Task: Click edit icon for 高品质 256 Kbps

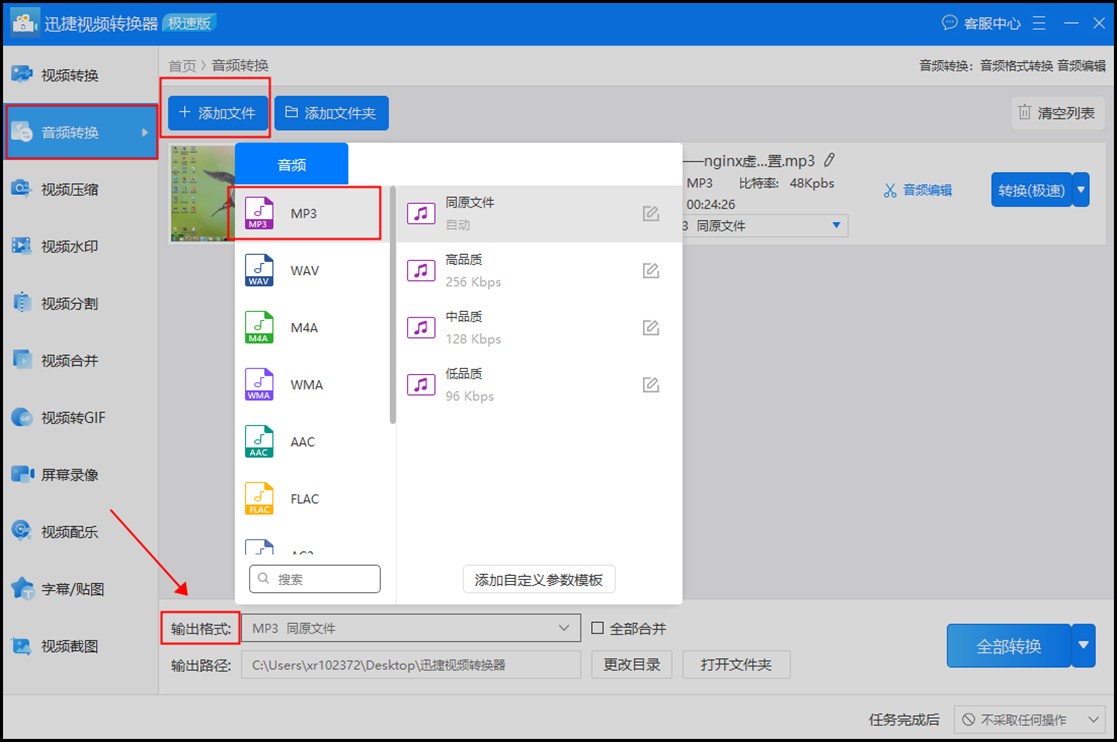Action: (651, 271)
